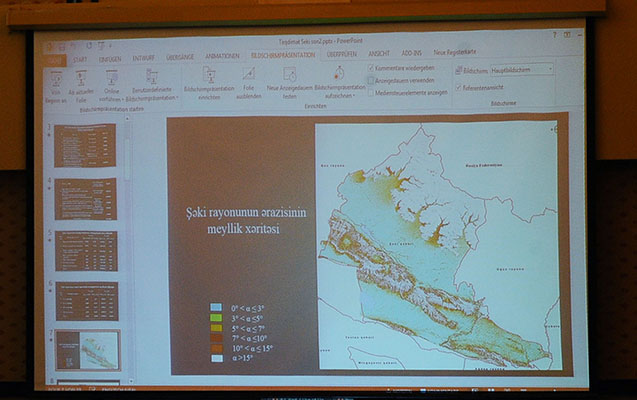Click Ab aktueller Folie slideshow icon

tap(82, 78)
